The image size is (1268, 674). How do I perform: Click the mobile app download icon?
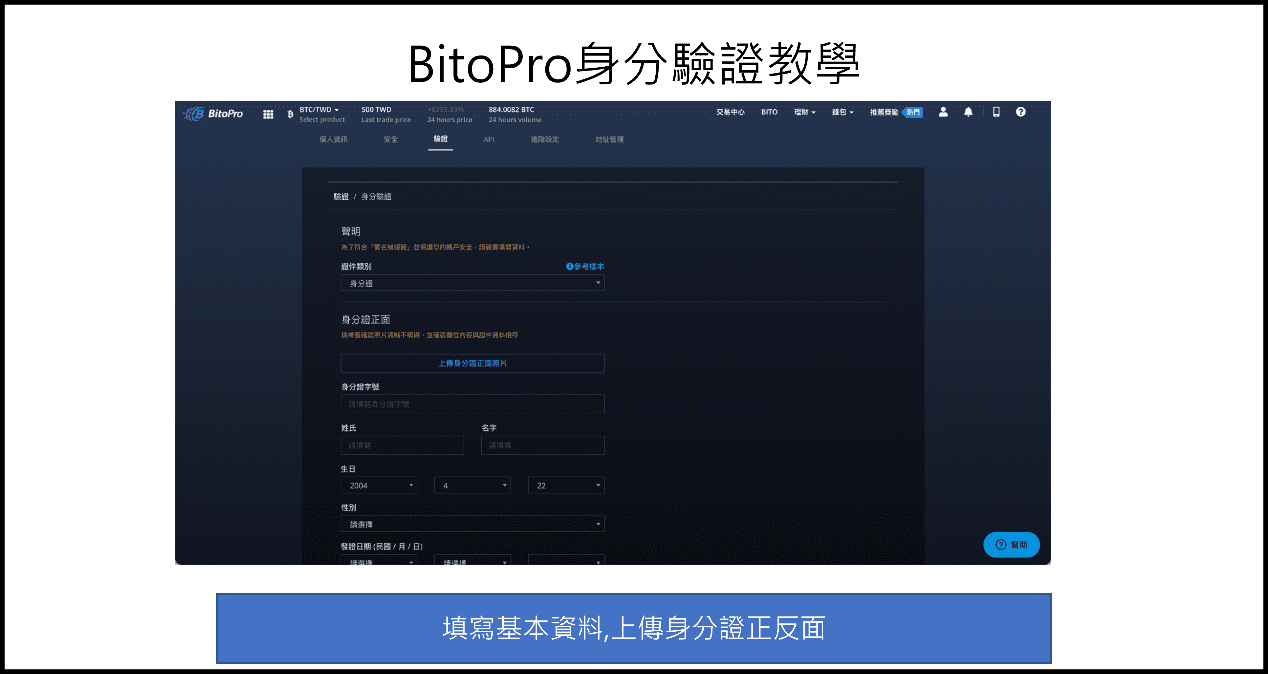995,112
